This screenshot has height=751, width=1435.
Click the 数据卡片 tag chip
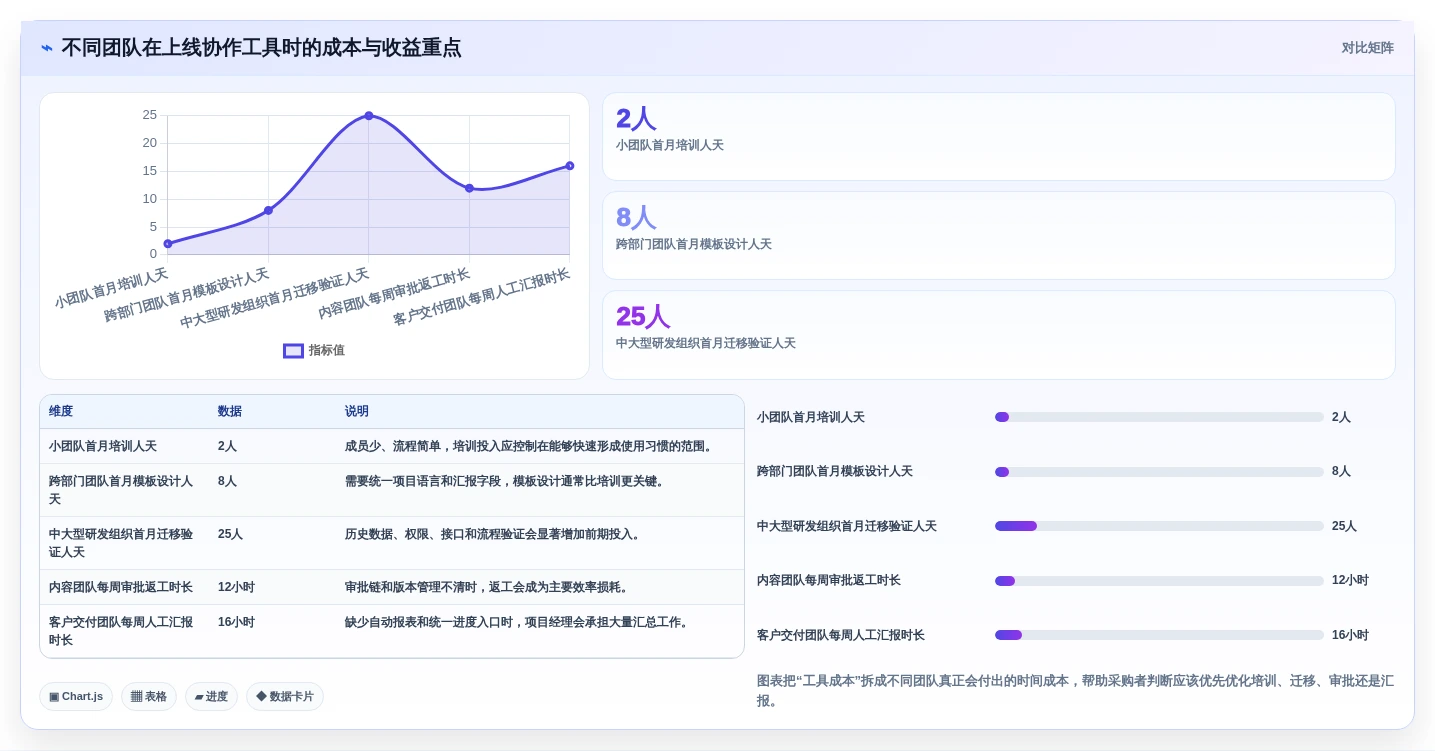tap(285, 697)
